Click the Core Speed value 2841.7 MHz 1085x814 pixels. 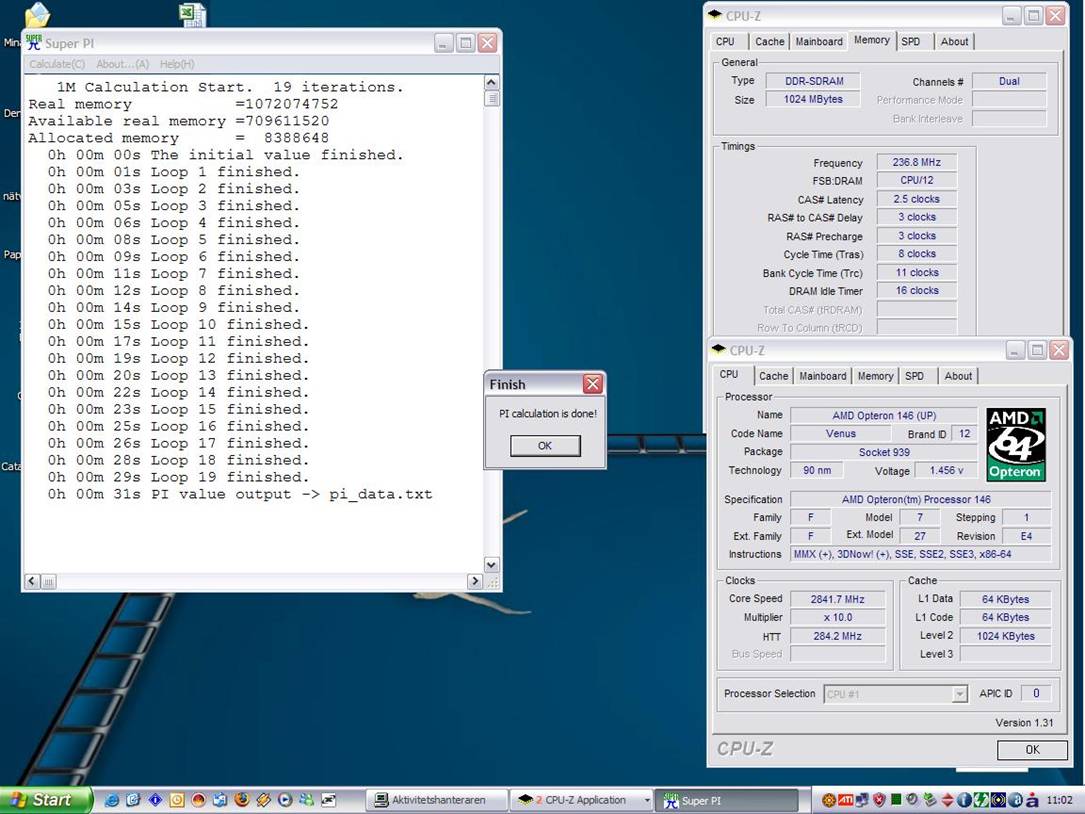click(837, 599)
